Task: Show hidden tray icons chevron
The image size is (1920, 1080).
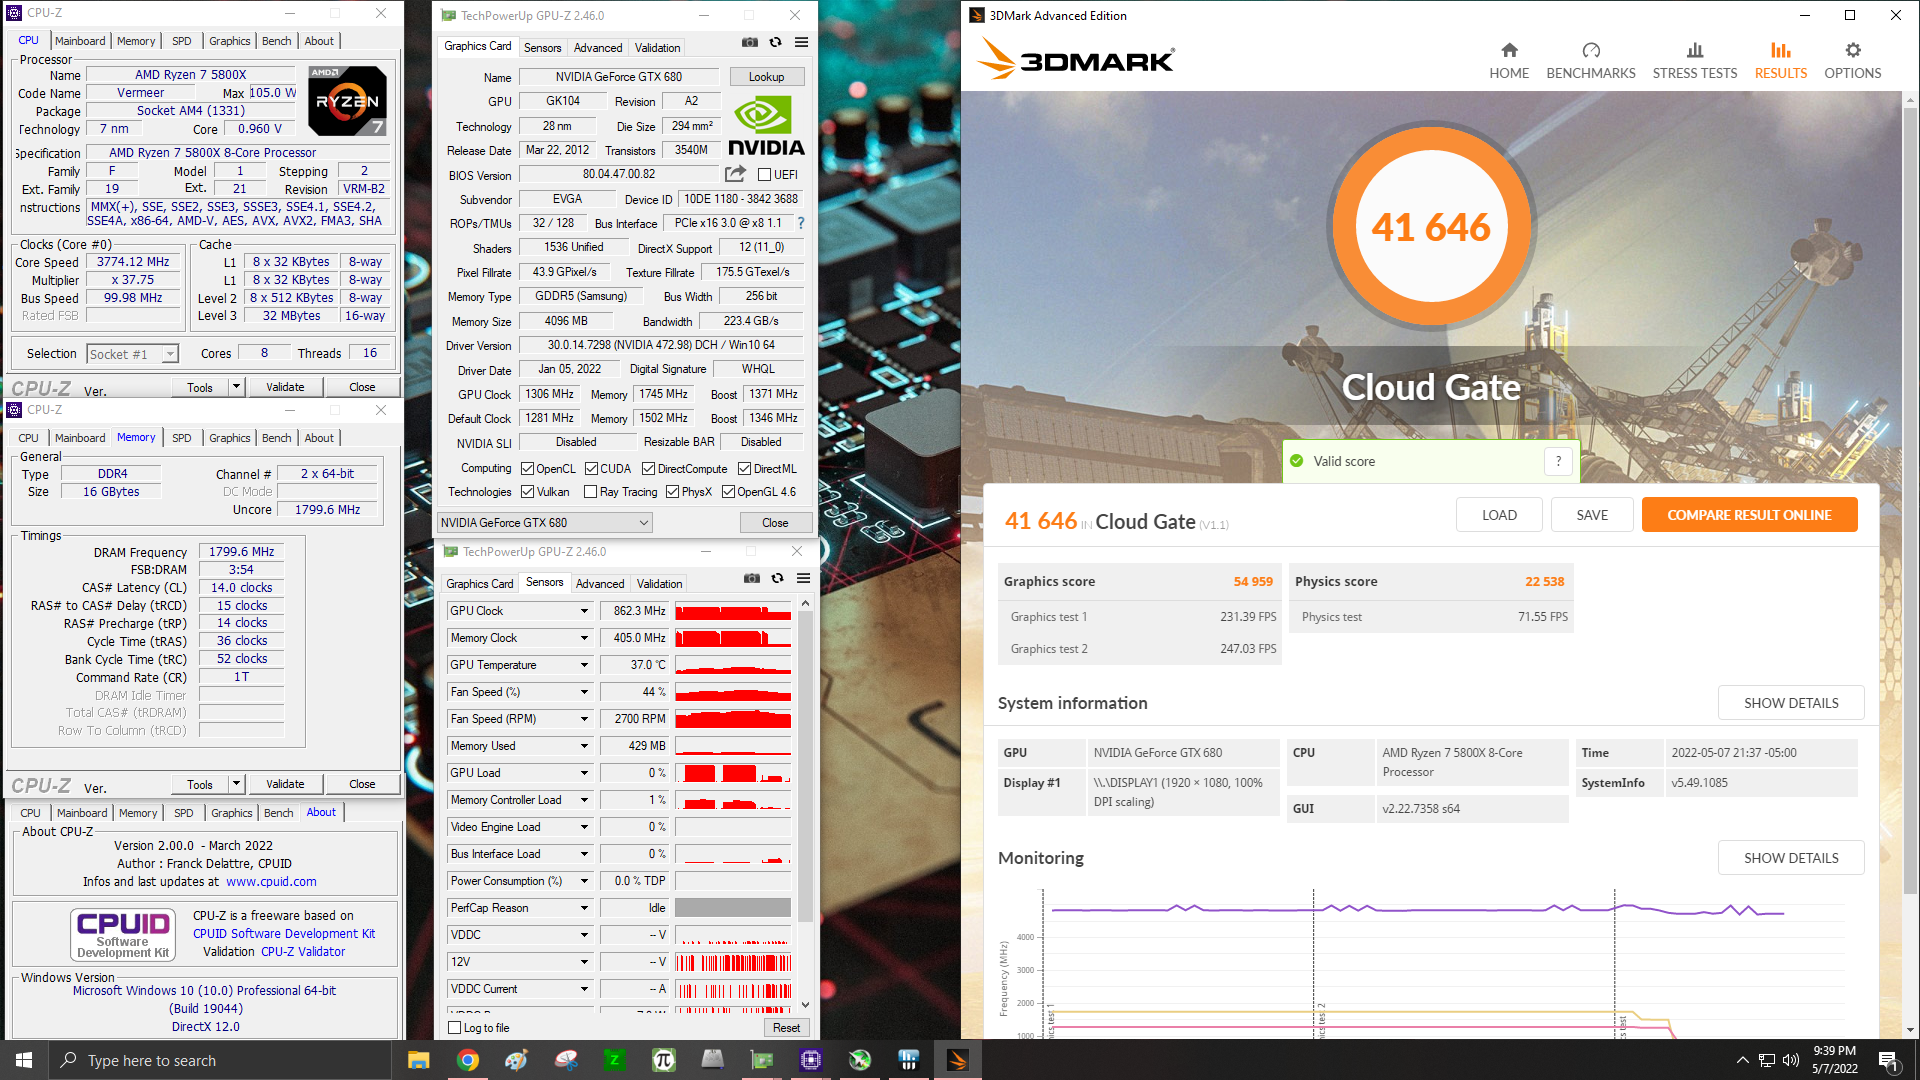Action: point(1743,1060)
